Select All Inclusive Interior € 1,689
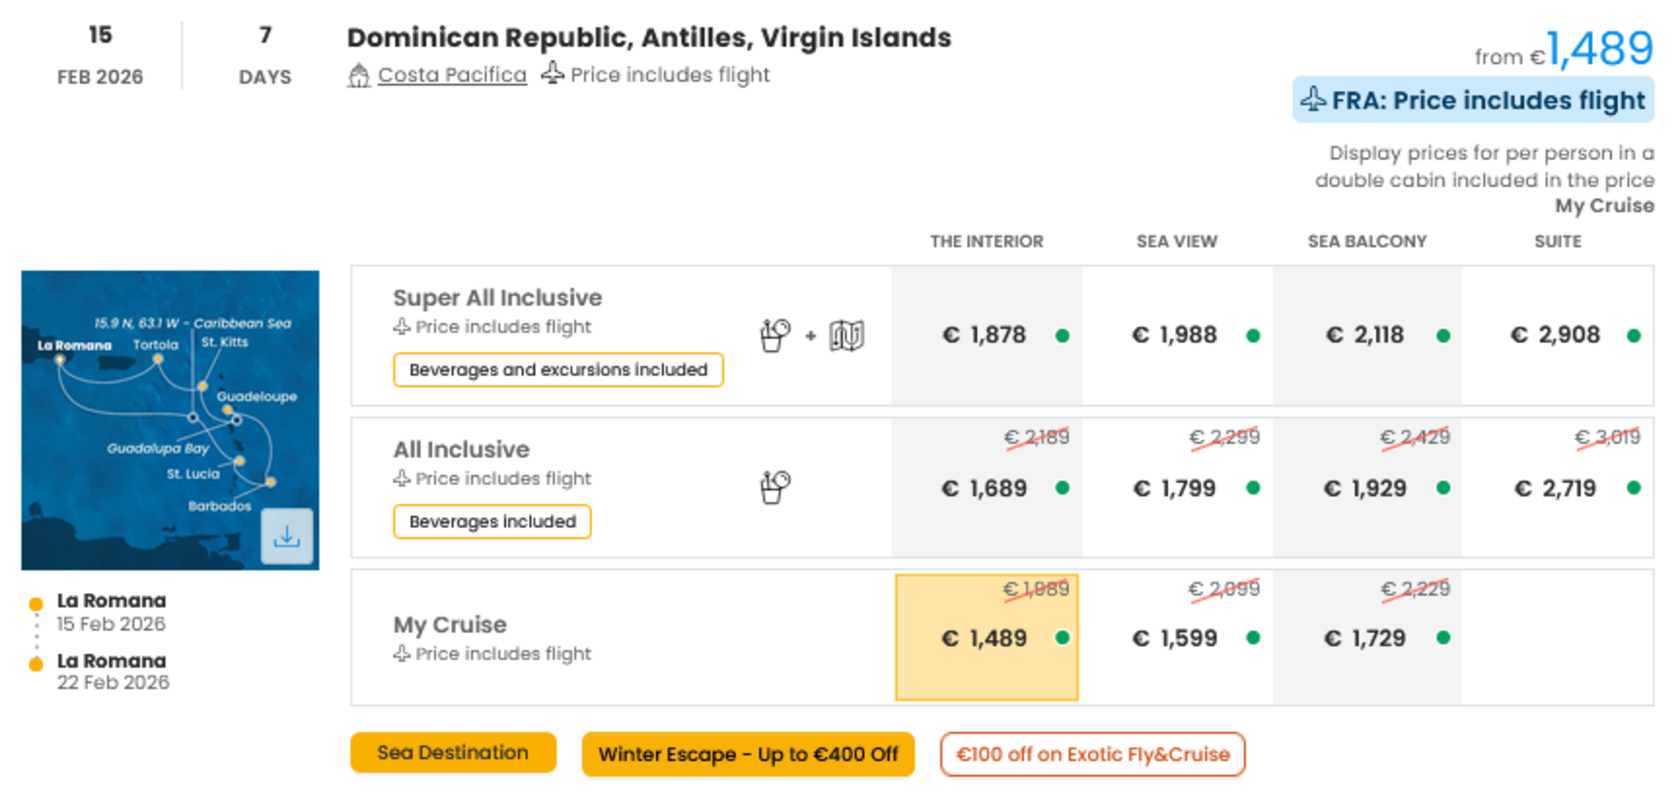The width and height of the screenshot is (1680, 800). [987, 488]
